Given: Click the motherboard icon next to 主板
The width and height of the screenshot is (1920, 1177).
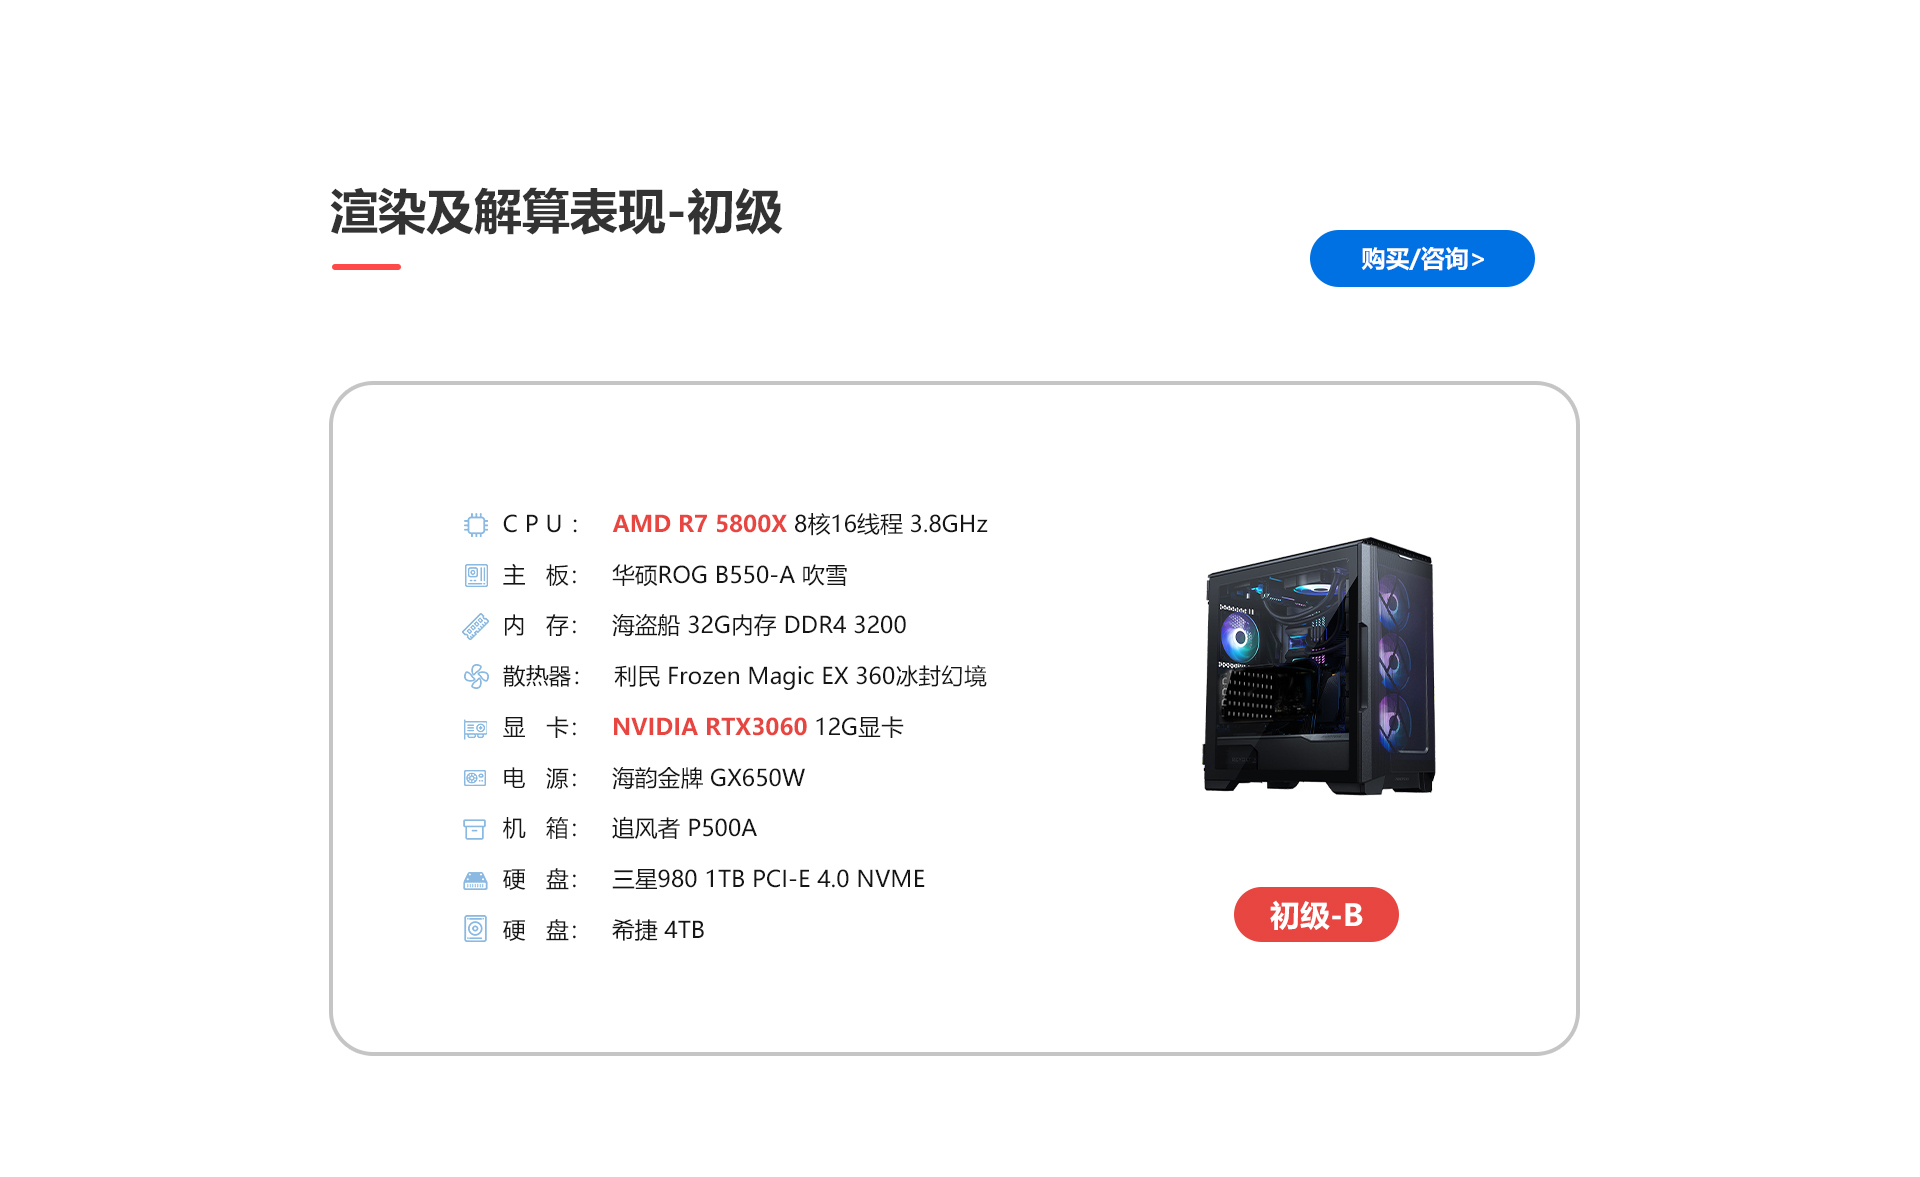Looking at the screenshot, I should point(476,576).
